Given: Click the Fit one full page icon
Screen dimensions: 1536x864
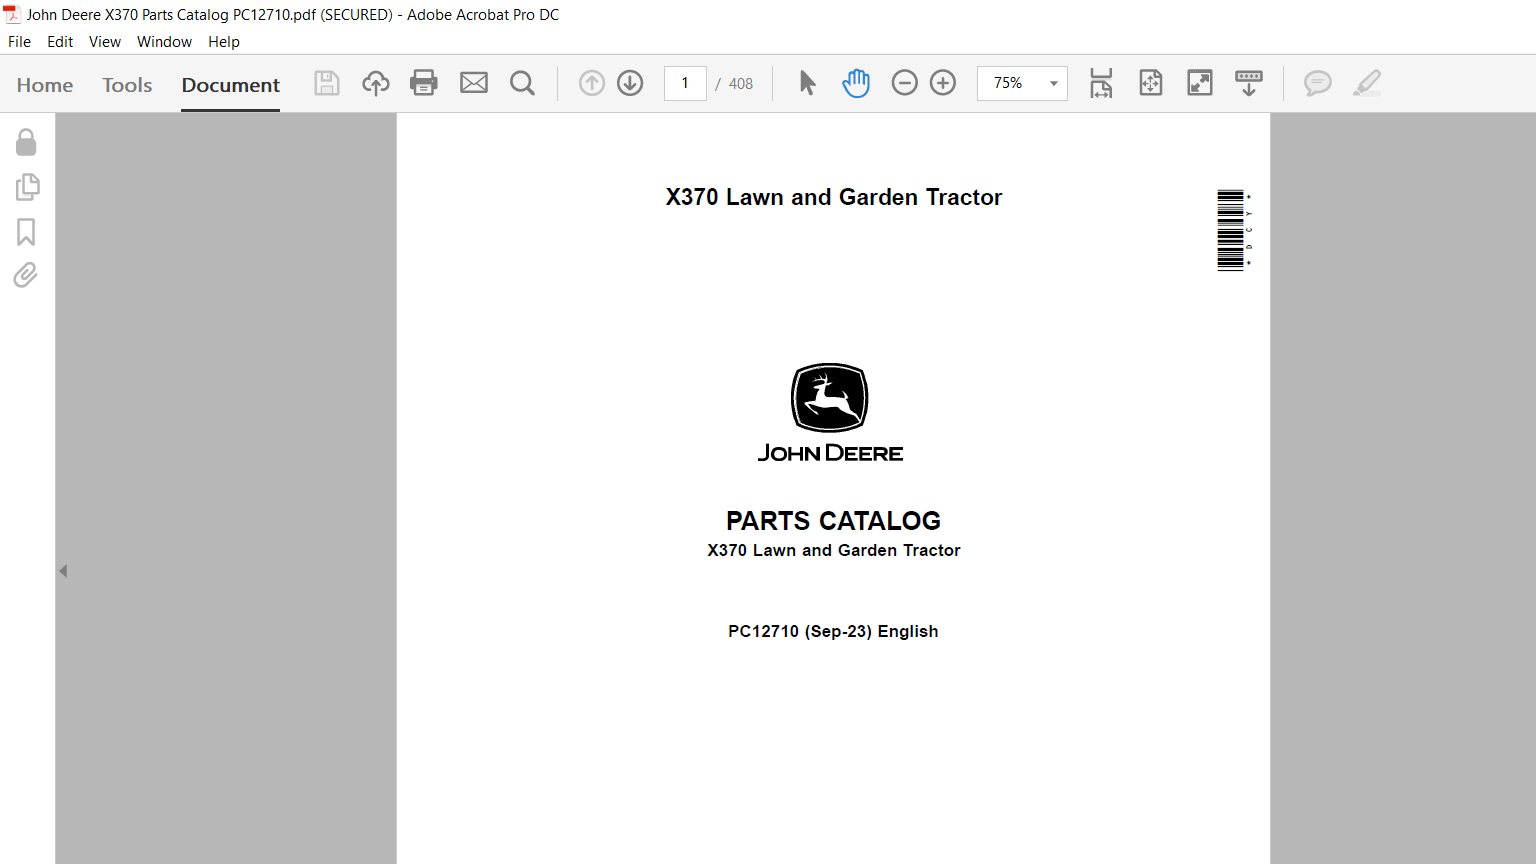Looking at the screenshot, I should point(1151,83).
